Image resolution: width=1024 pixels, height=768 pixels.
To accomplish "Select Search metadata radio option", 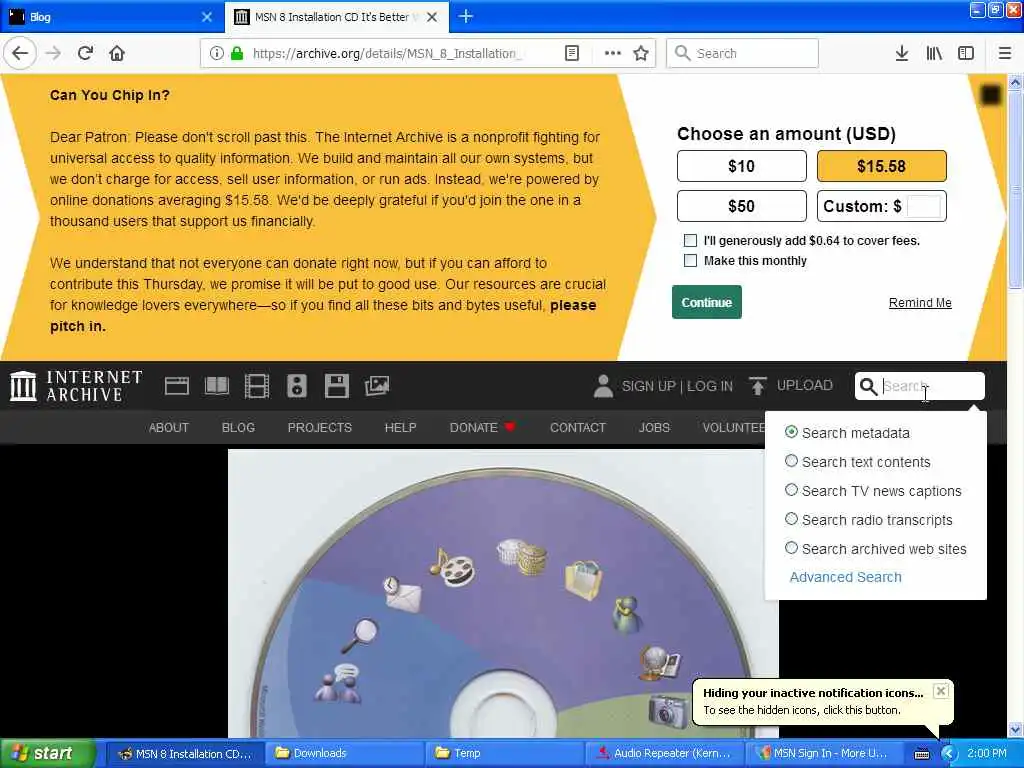I will 791,432.
